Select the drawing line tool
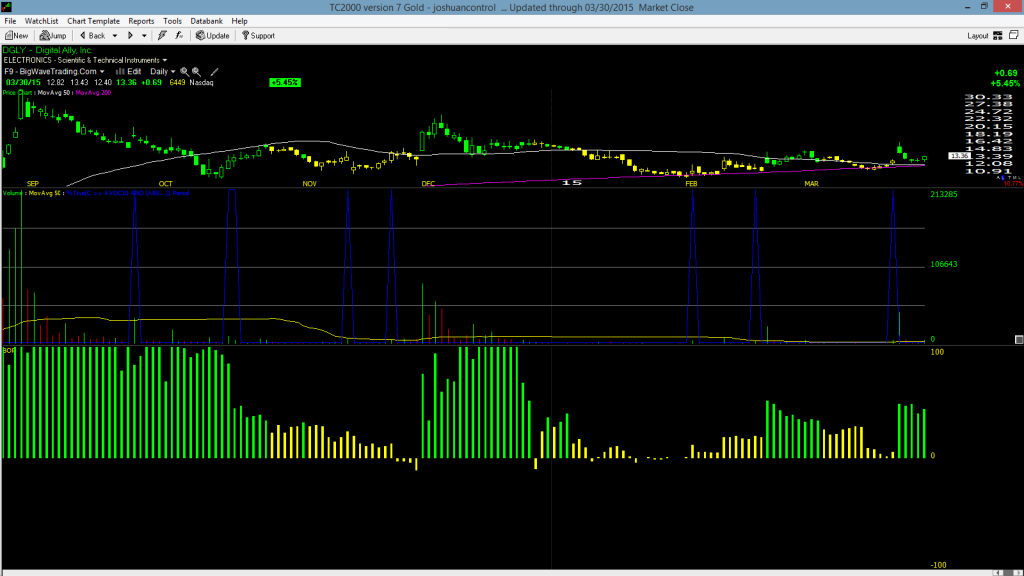This screenshot has width=1024, height=576. pos(214,72)
